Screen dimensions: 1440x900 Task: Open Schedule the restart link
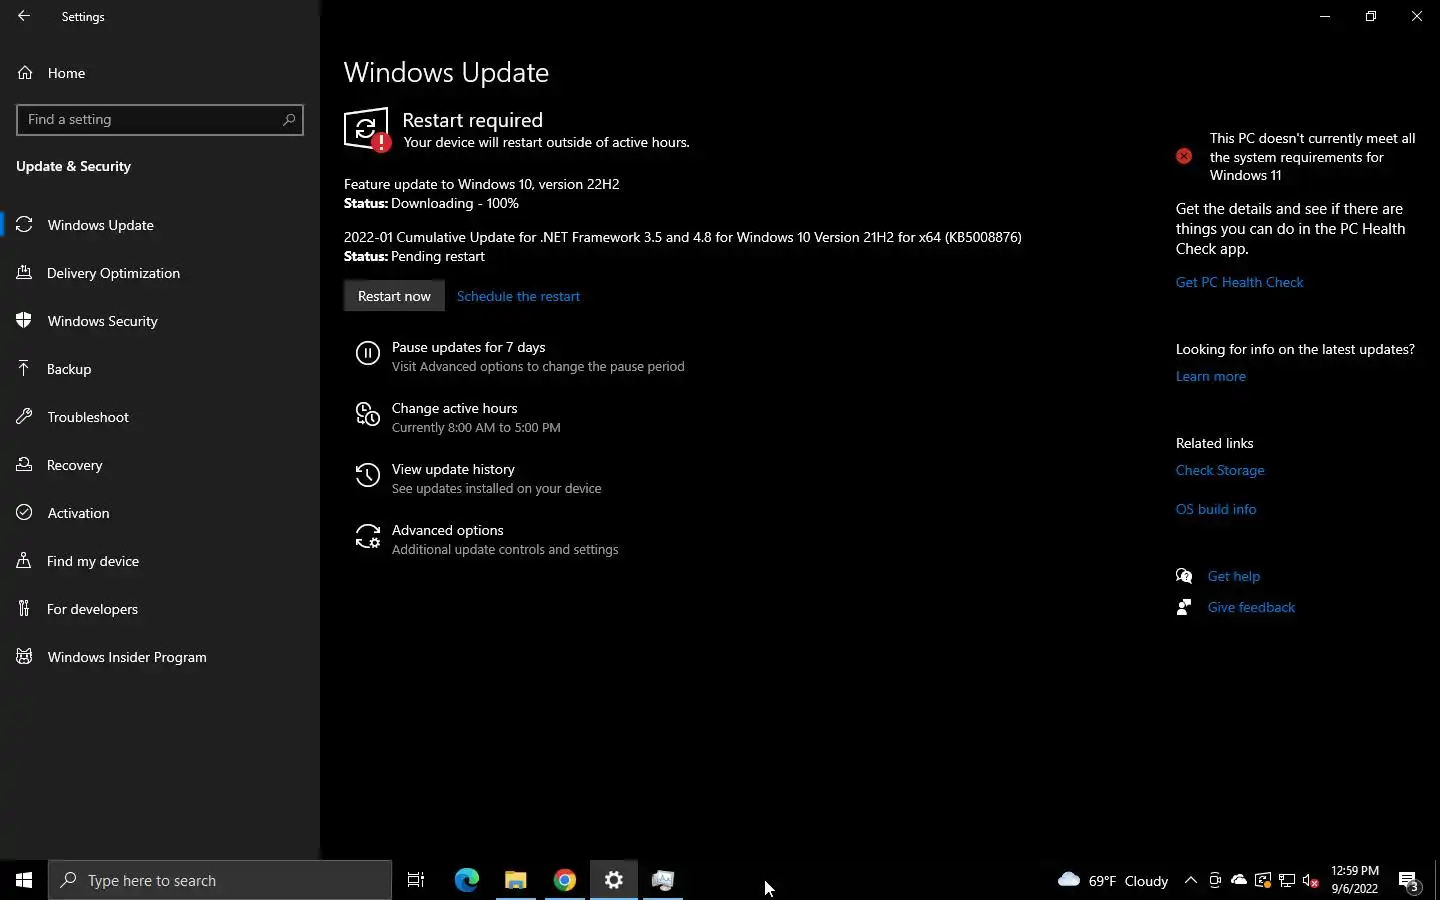point(518,296)
